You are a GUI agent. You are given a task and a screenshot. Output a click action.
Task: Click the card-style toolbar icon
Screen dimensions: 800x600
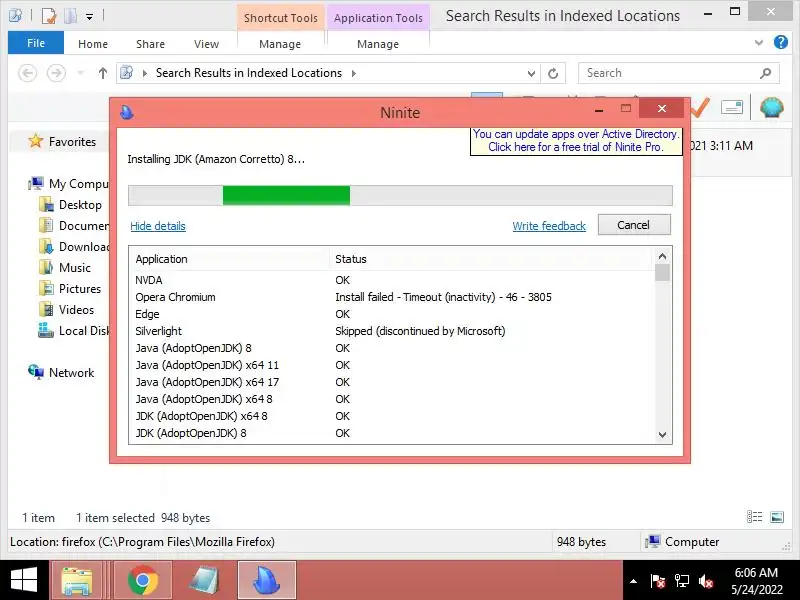(x=732, y=107)
